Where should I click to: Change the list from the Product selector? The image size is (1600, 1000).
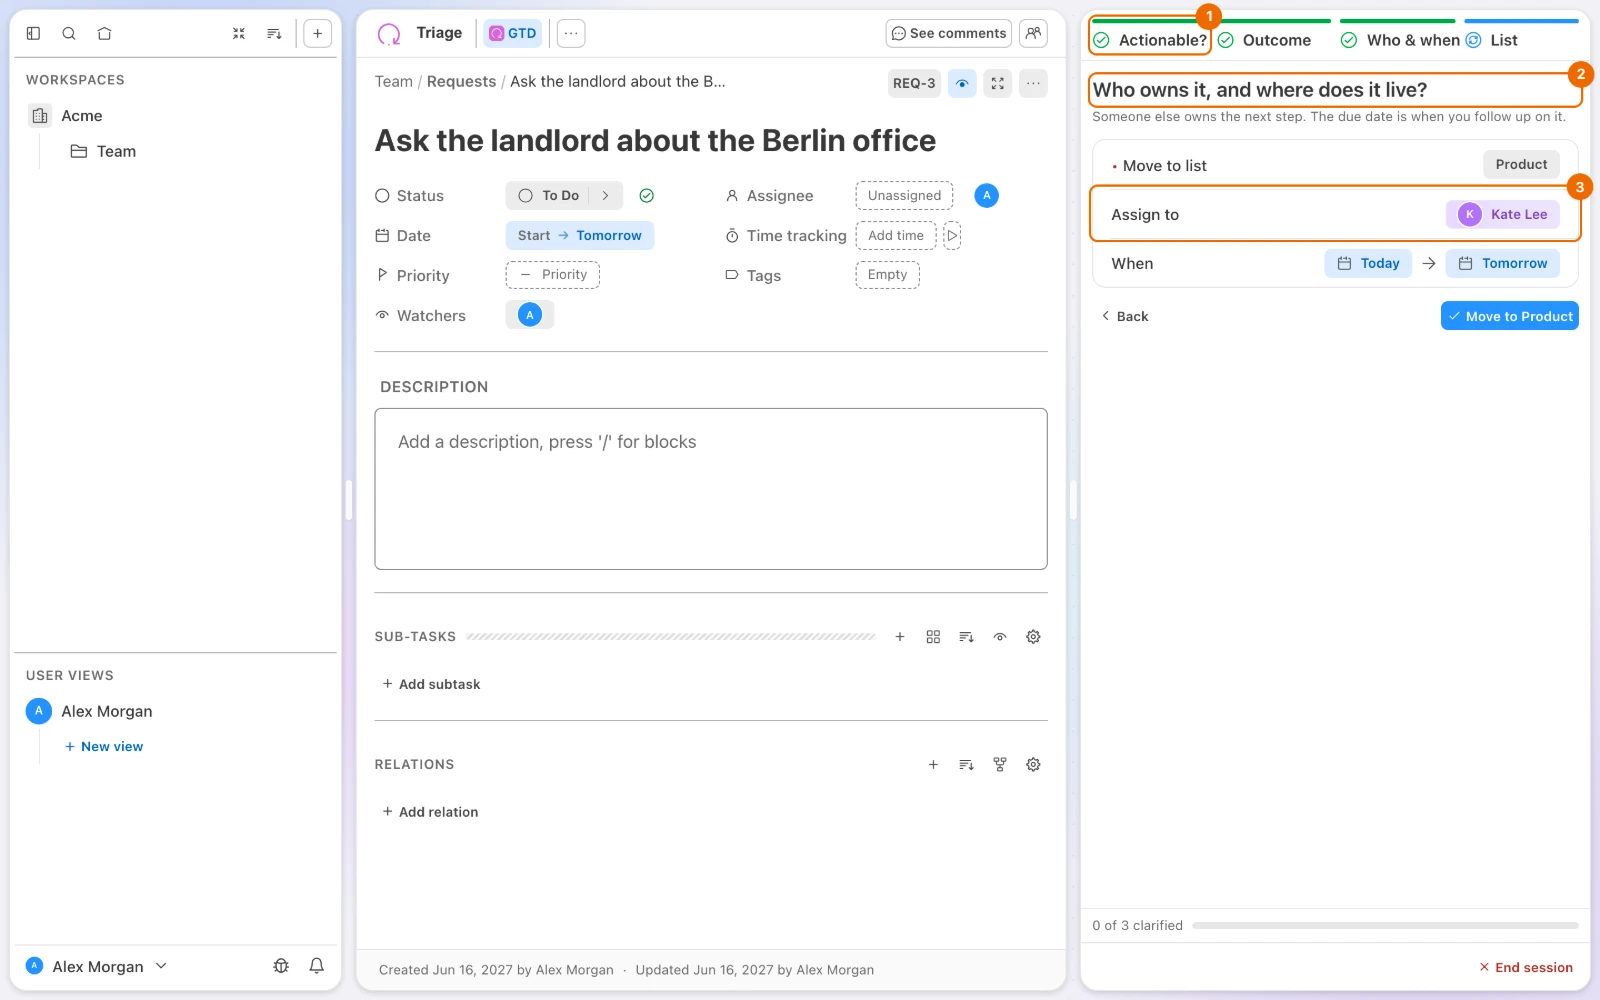[x=1521, y=165]
